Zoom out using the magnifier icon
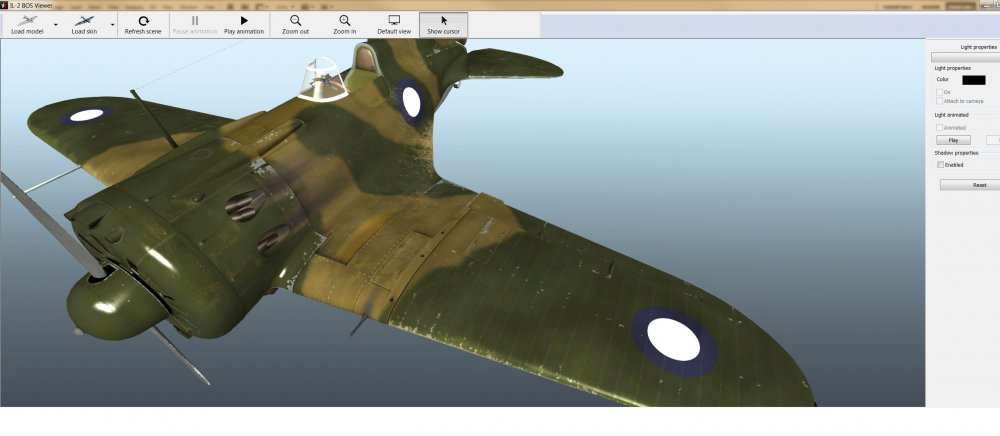1000x436 pixels. pos(295,20)
